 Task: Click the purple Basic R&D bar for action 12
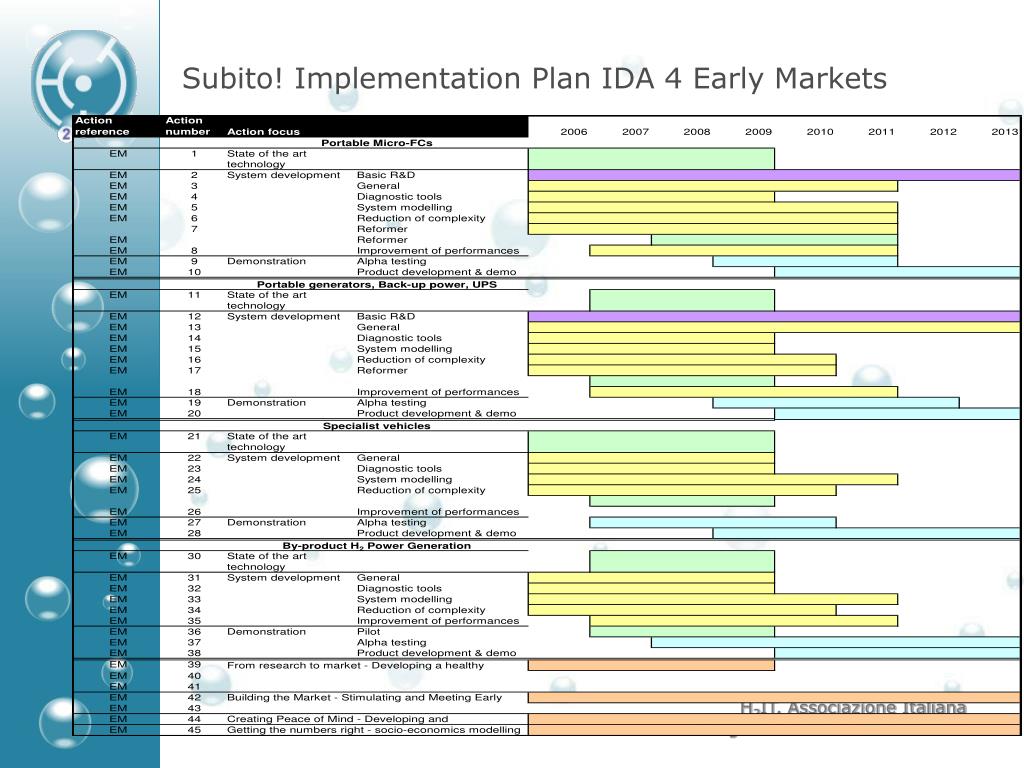(x=774, y=317)
